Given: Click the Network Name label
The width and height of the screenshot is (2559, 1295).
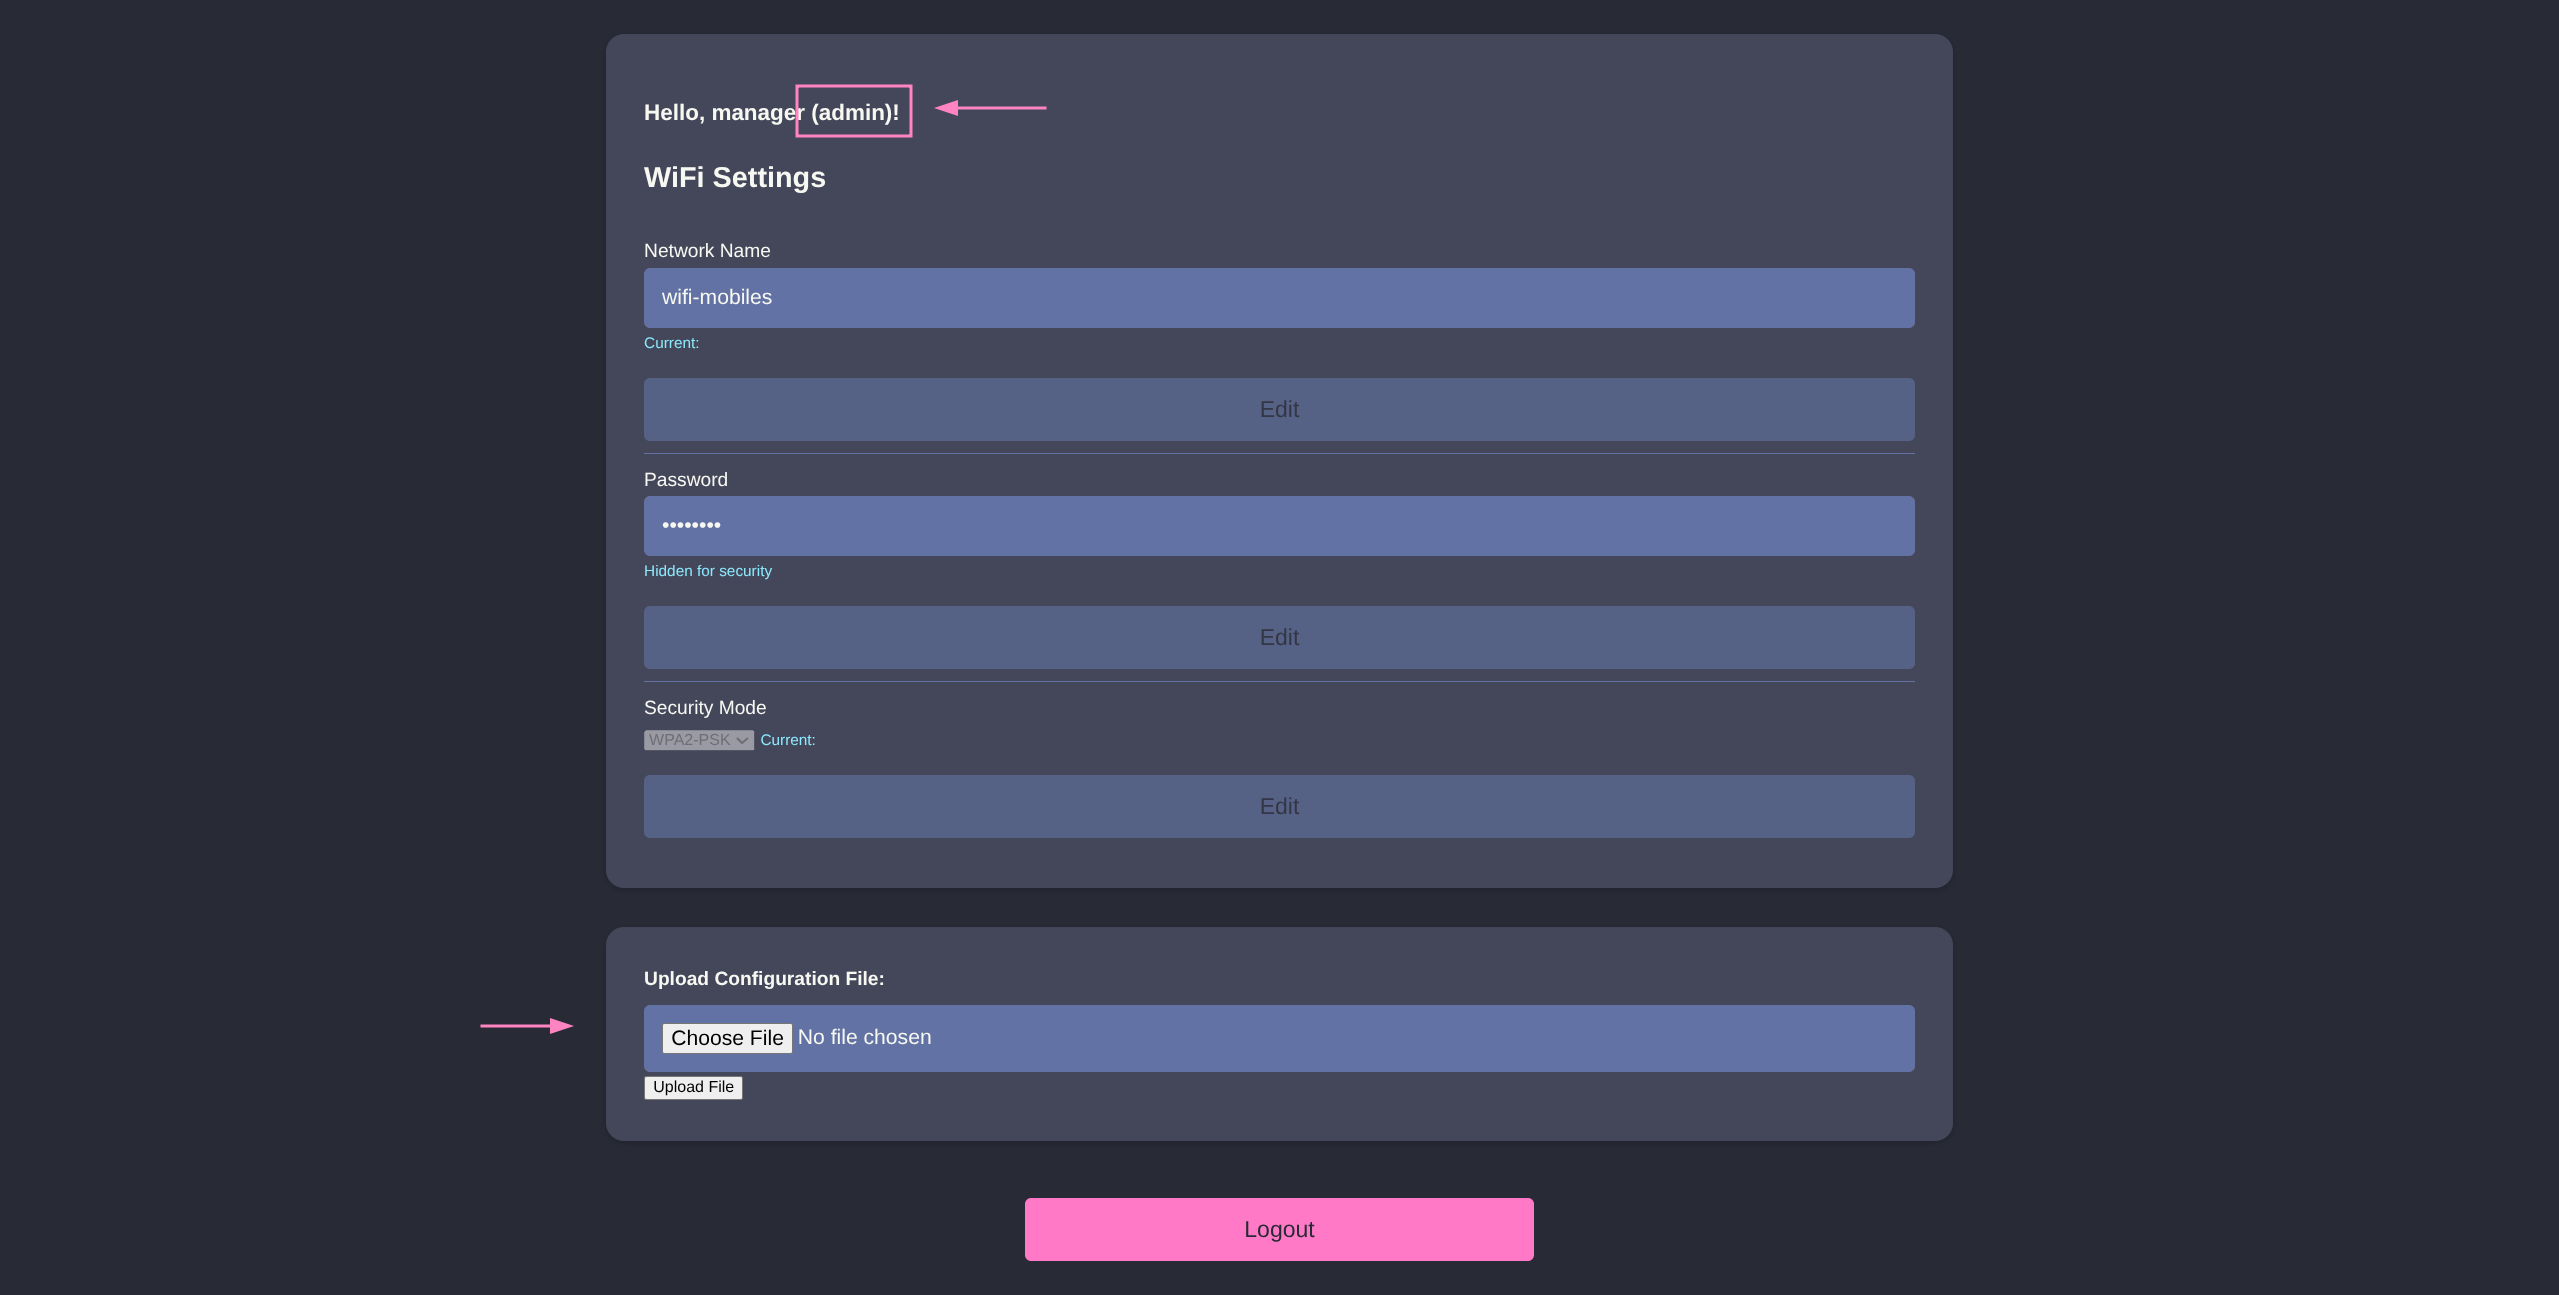Looking at the screenshot, I should pyautogui.click(x=706, y=251).
